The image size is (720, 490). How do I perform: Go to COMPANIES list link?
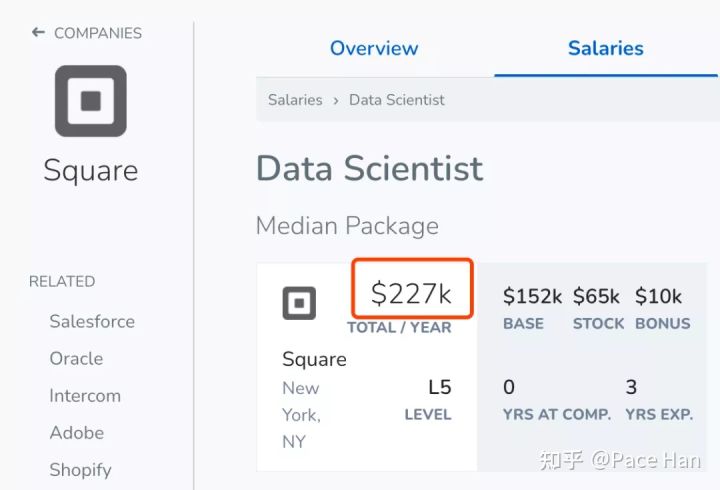point(98,33)
